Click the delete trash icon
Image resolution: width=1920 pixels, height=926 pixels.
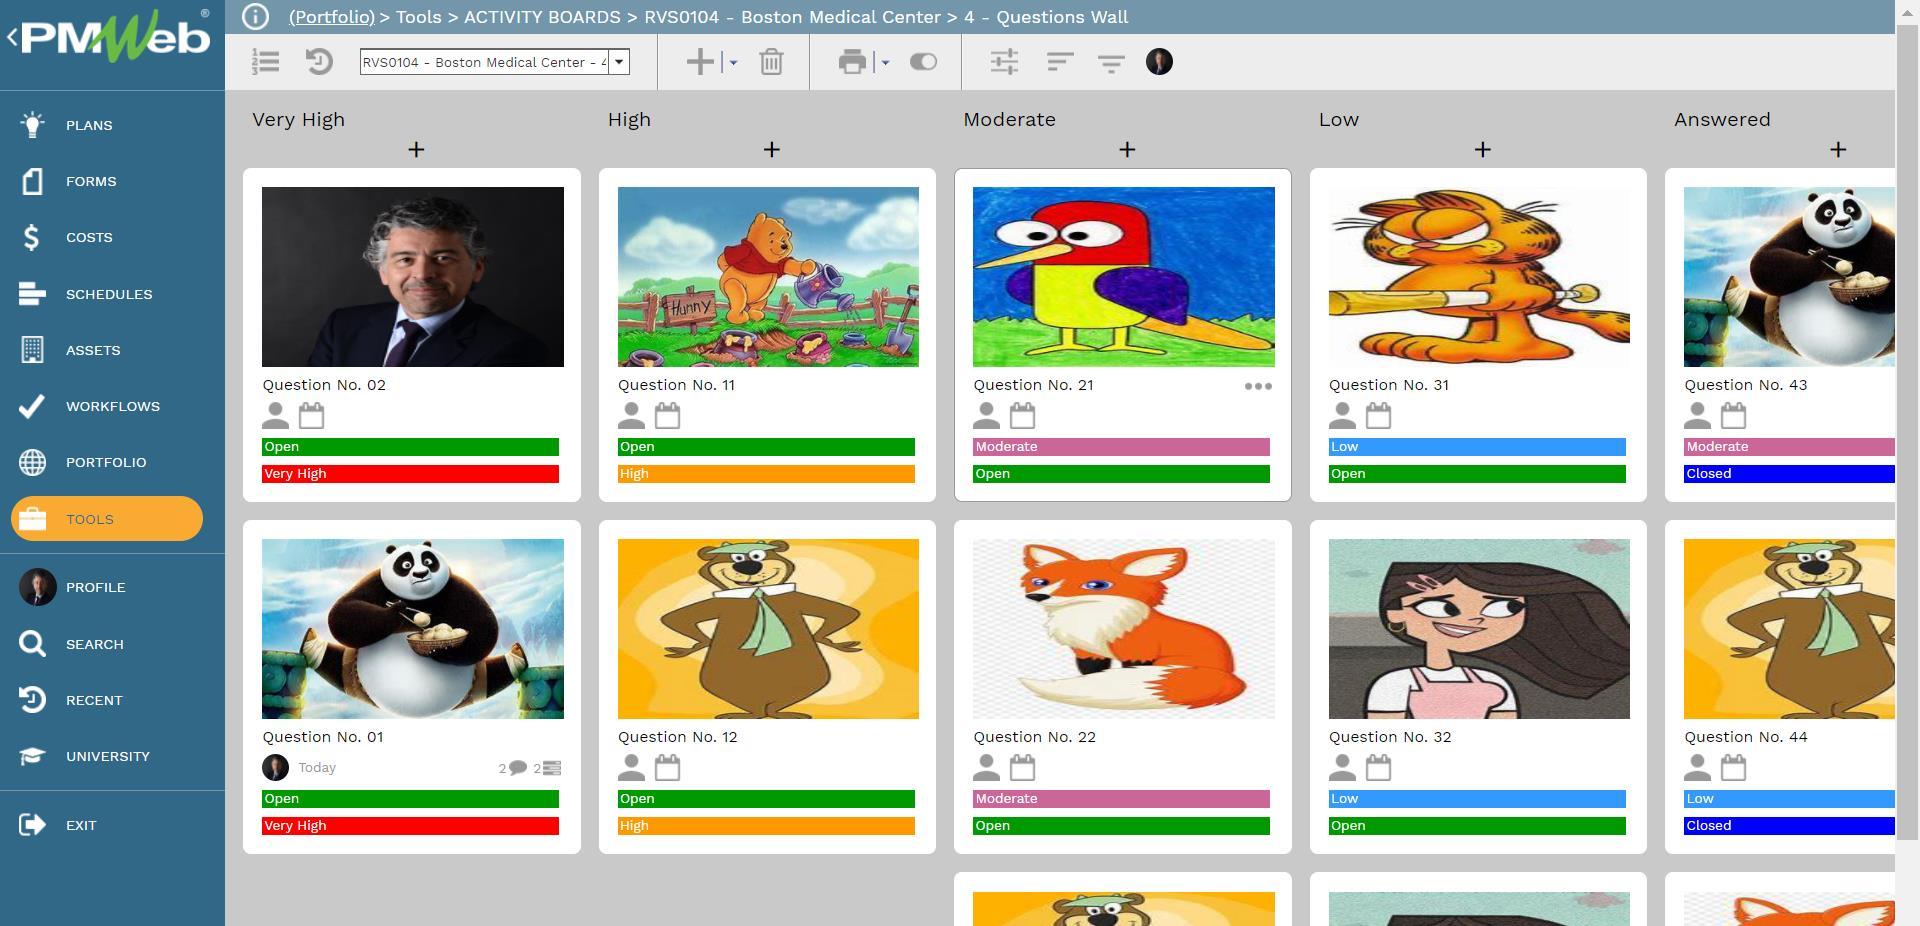771,62
